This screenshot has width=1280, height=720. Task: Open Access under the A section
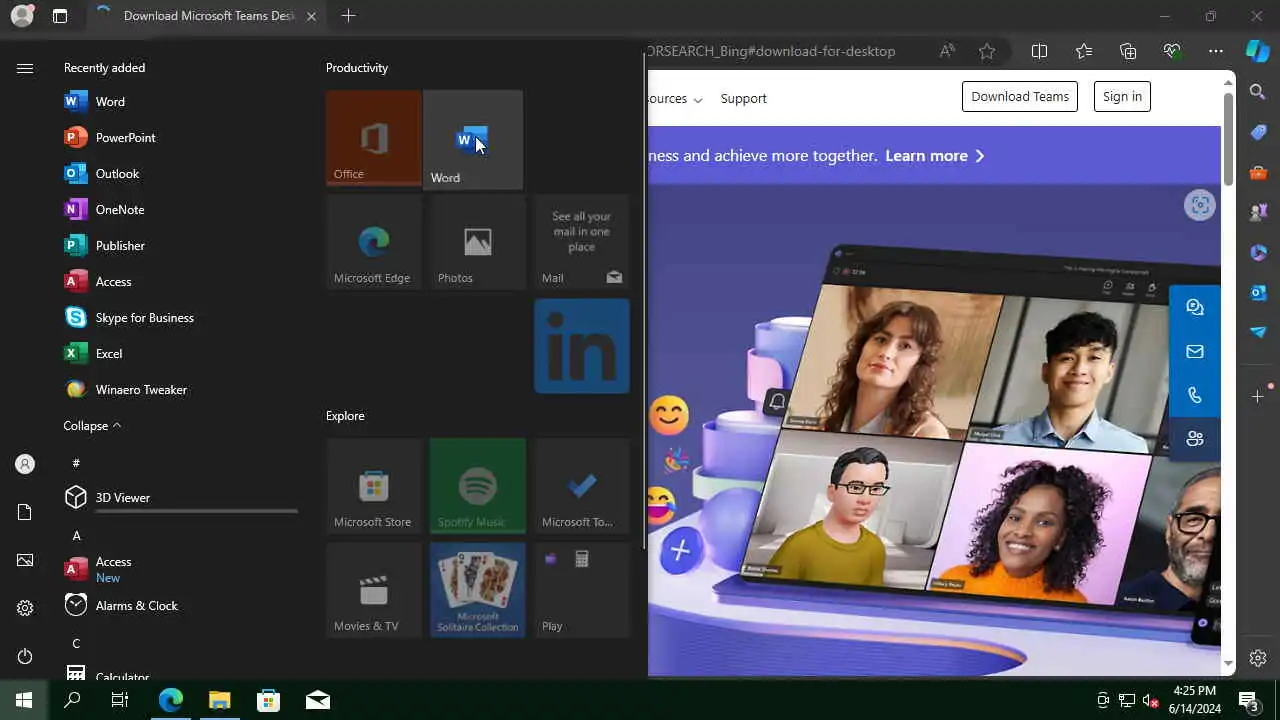coord(180,569)
